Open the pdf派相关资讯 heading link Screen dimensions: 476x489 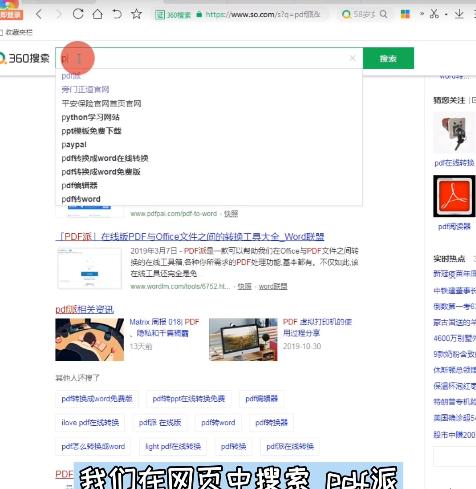pyautogui.click(x=85, y=309)
